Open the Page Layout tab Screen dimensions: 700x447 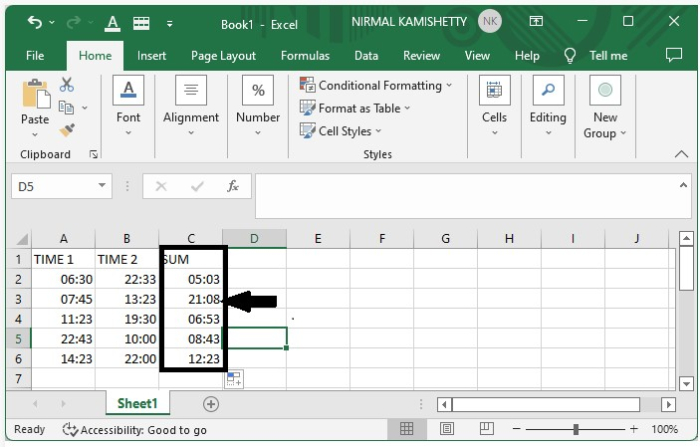(223, 56)
